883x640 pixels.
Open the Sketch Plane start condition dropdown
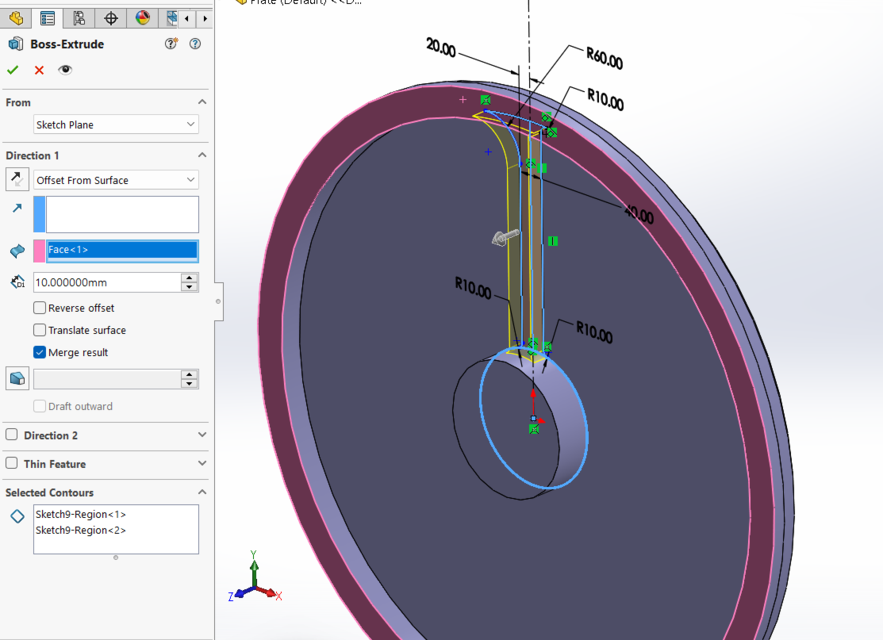click(116, 125)
